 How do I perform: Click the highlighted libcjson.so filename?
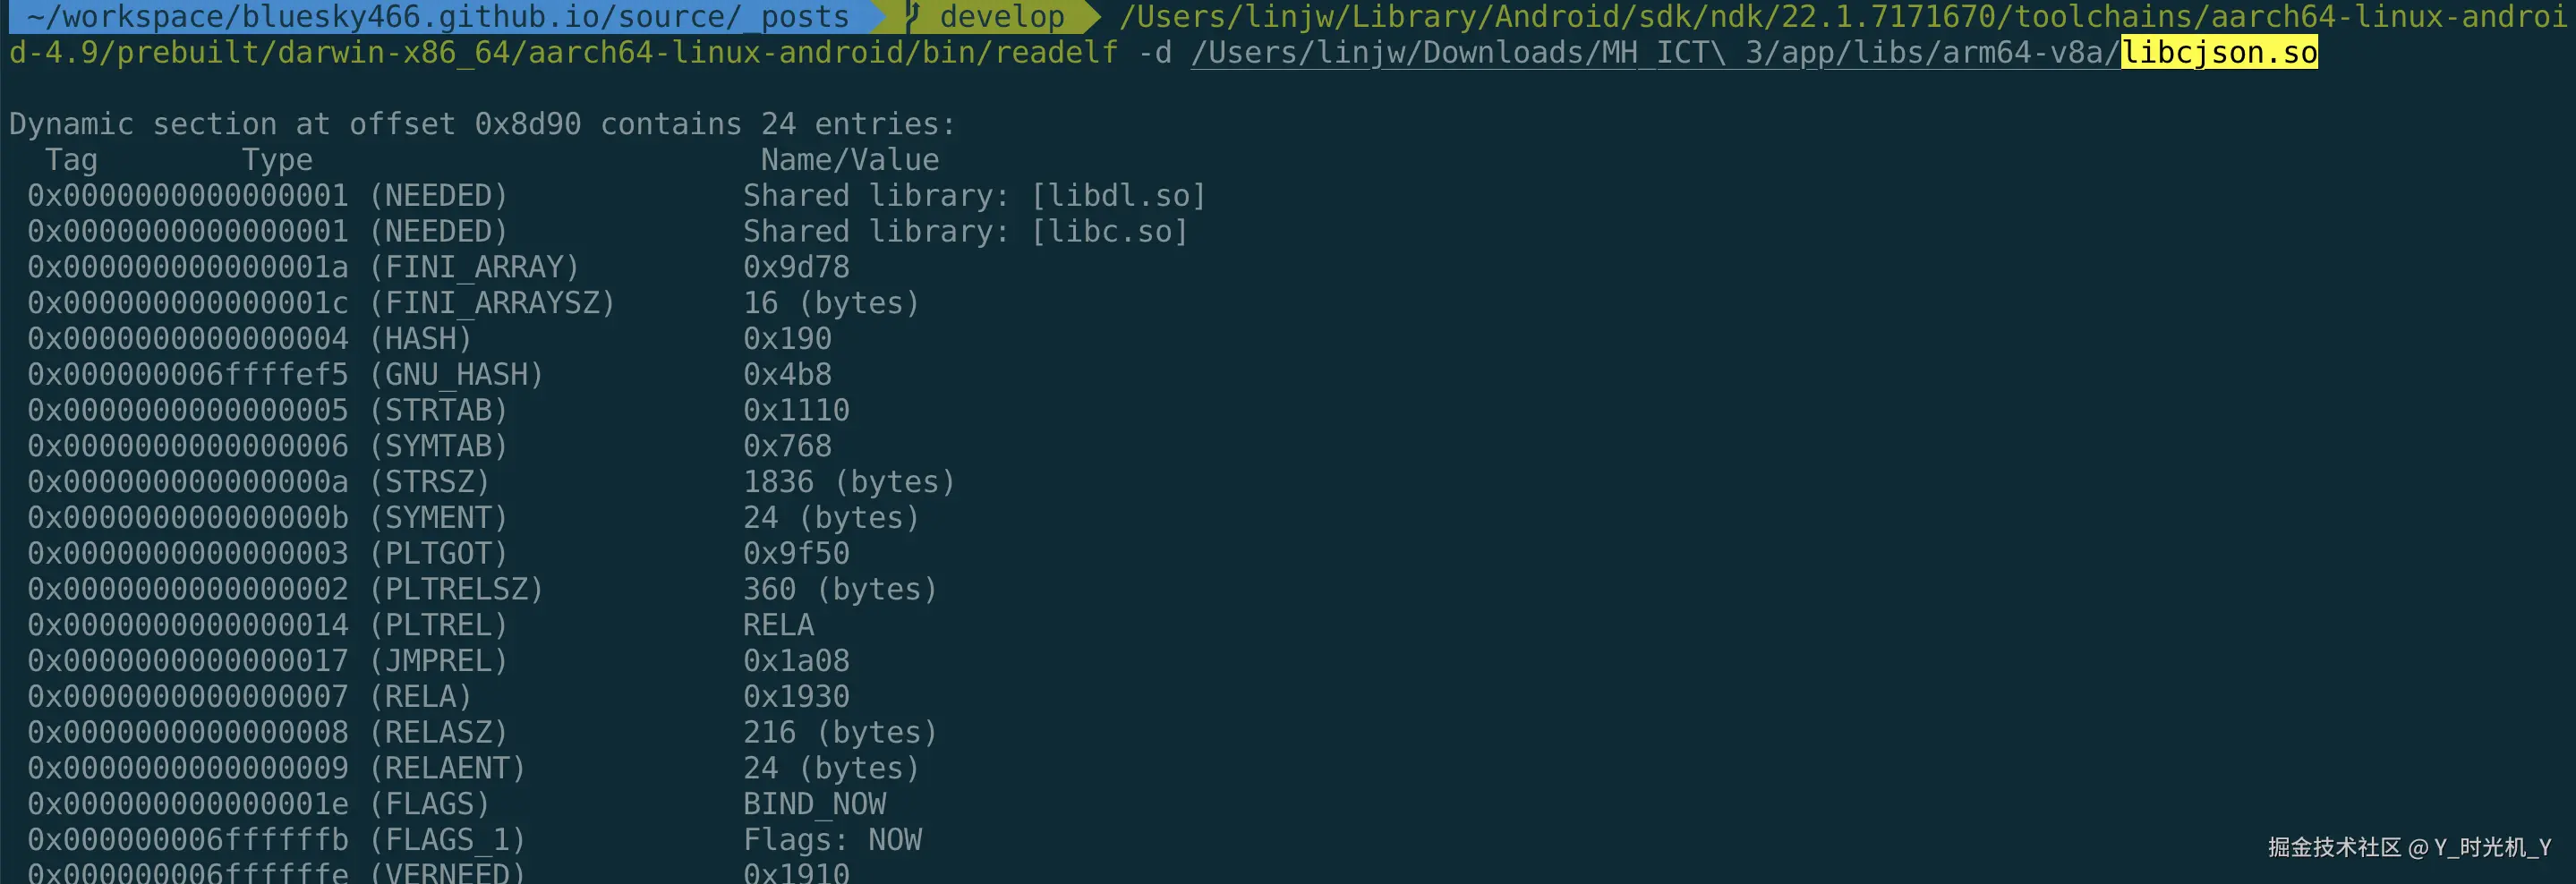click(2219, 52)
